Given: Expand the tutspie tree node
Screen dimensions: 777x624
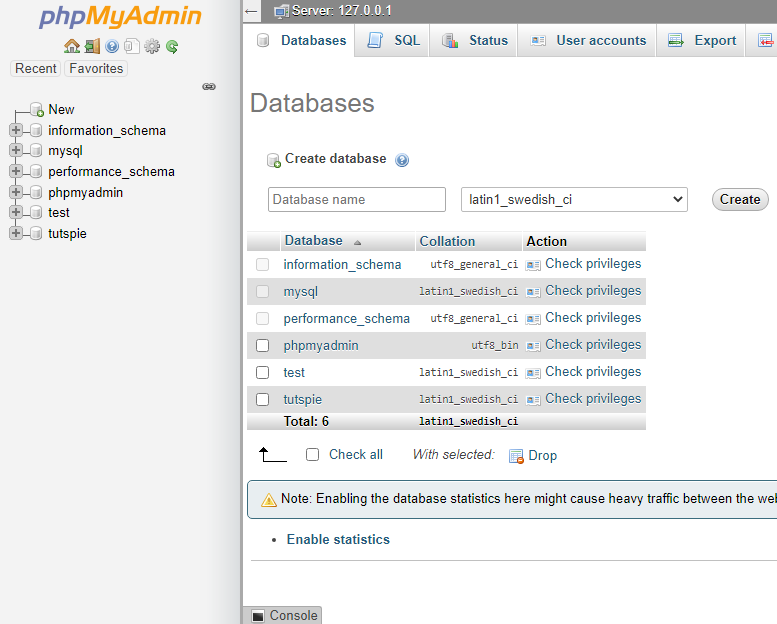Looking at the screenshot, I should pos(16,233).
